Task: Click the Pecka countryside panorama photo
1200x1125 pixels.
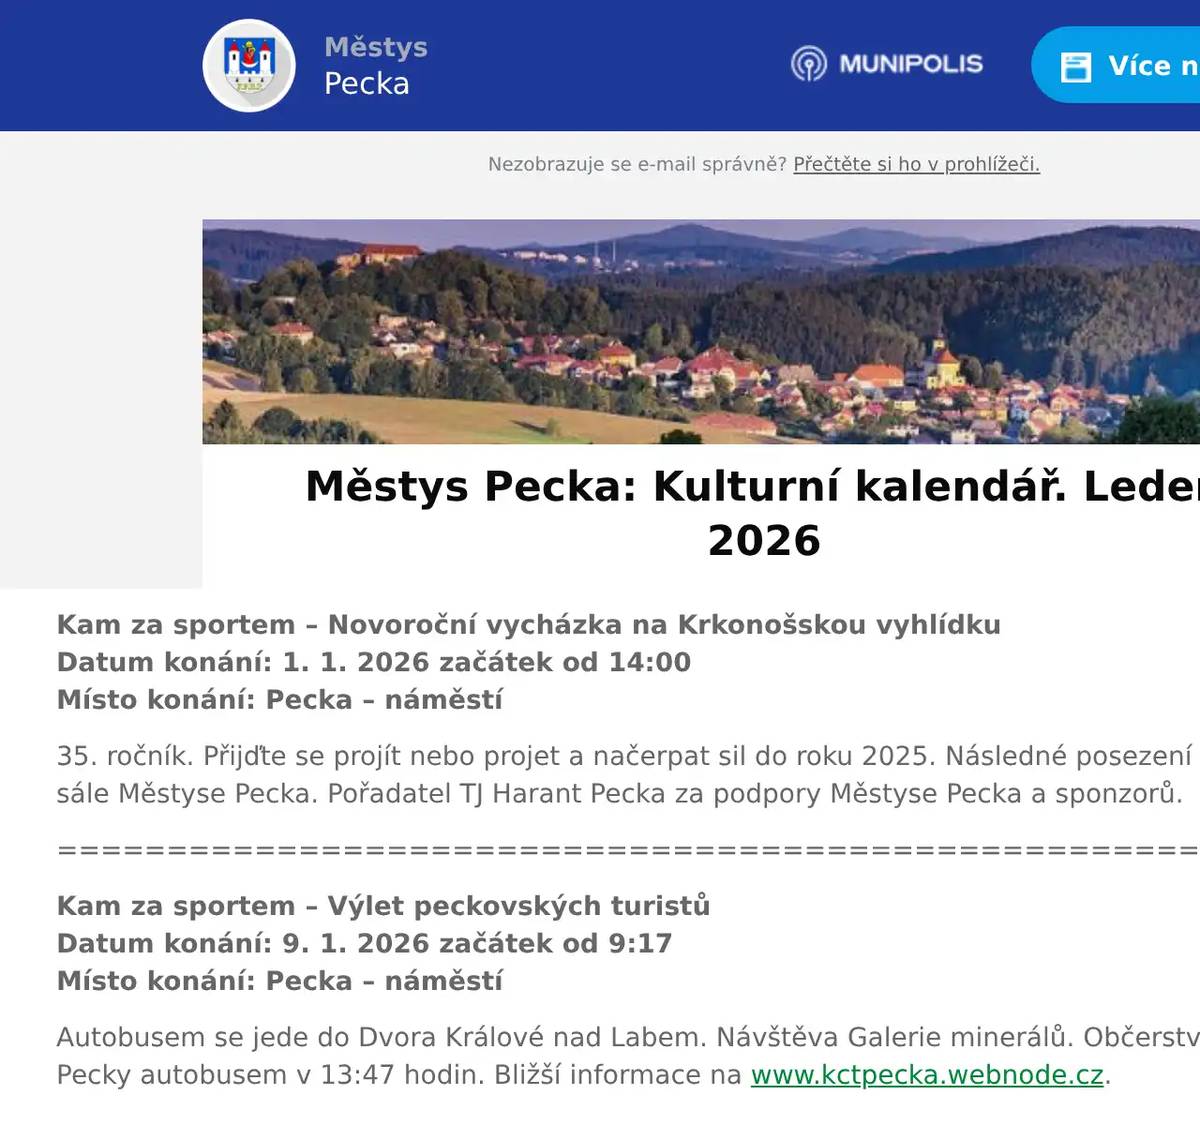Action: pos(700,330)
